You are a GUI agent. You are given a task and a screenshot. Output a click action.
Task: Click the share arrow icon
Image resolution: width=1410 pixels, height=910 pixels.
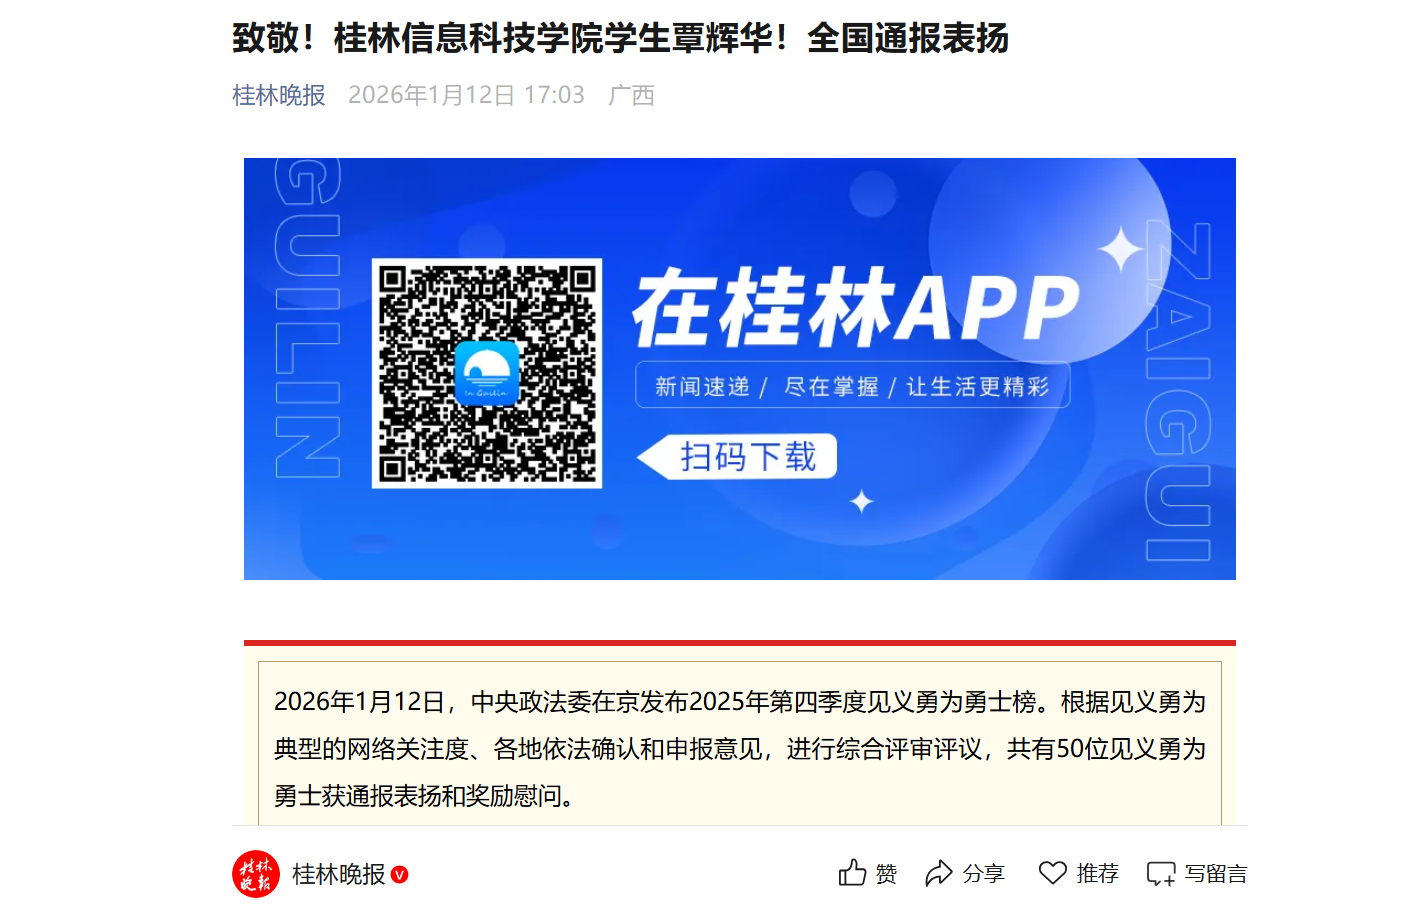(939, 873)
